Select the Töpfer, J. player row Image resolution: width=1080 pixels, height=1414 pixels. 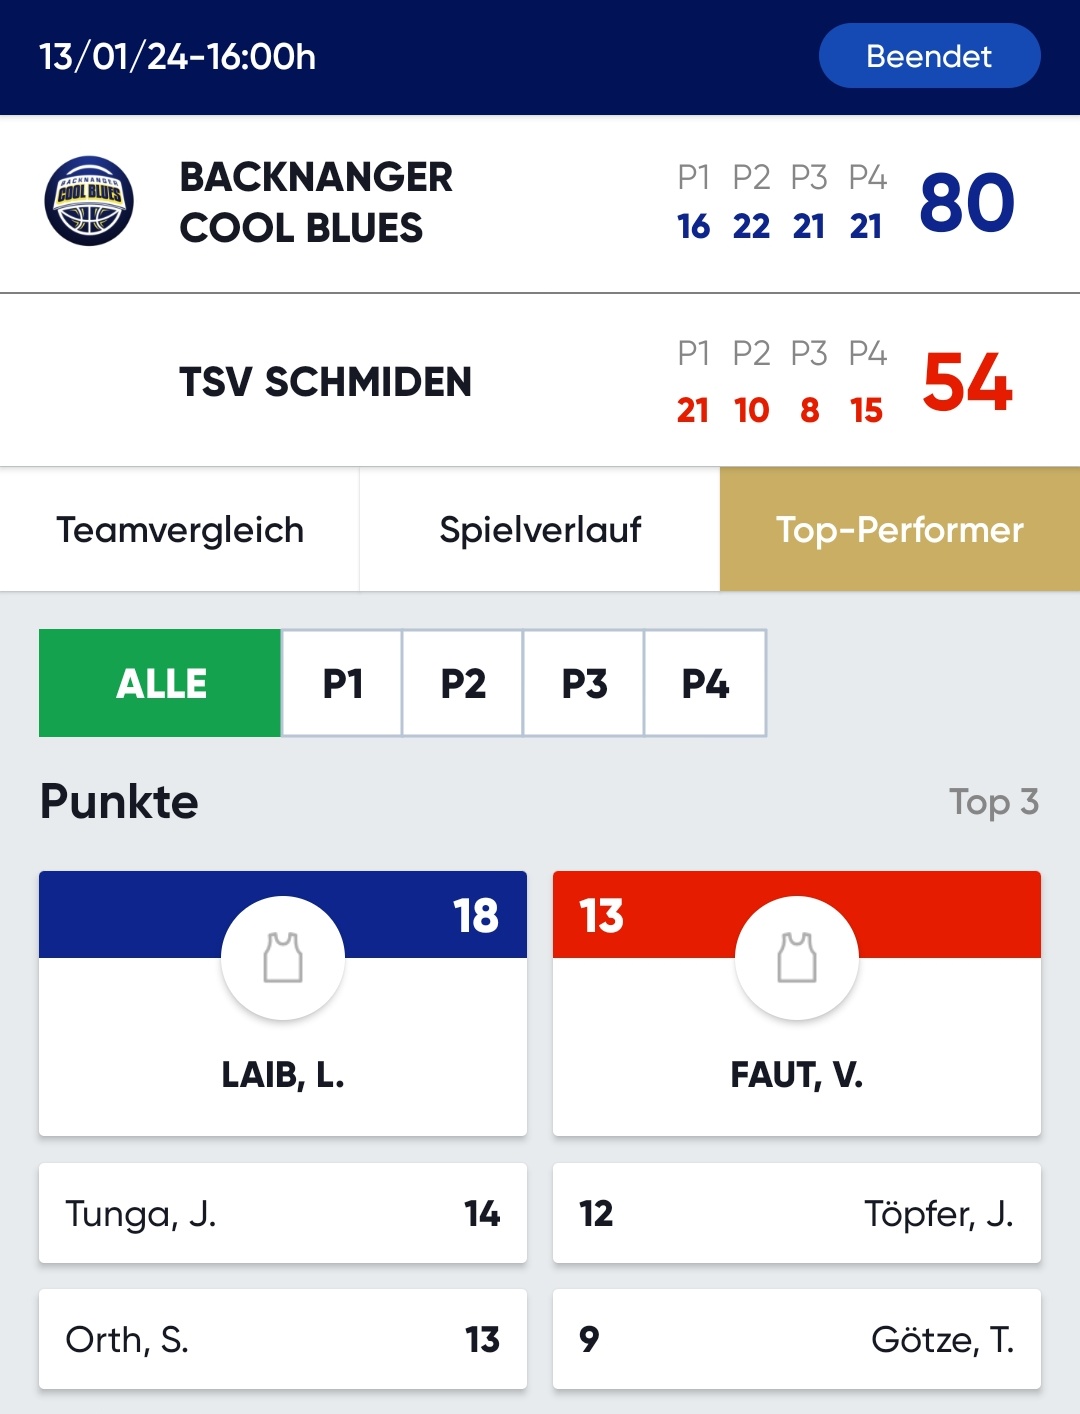(797, 1213)
